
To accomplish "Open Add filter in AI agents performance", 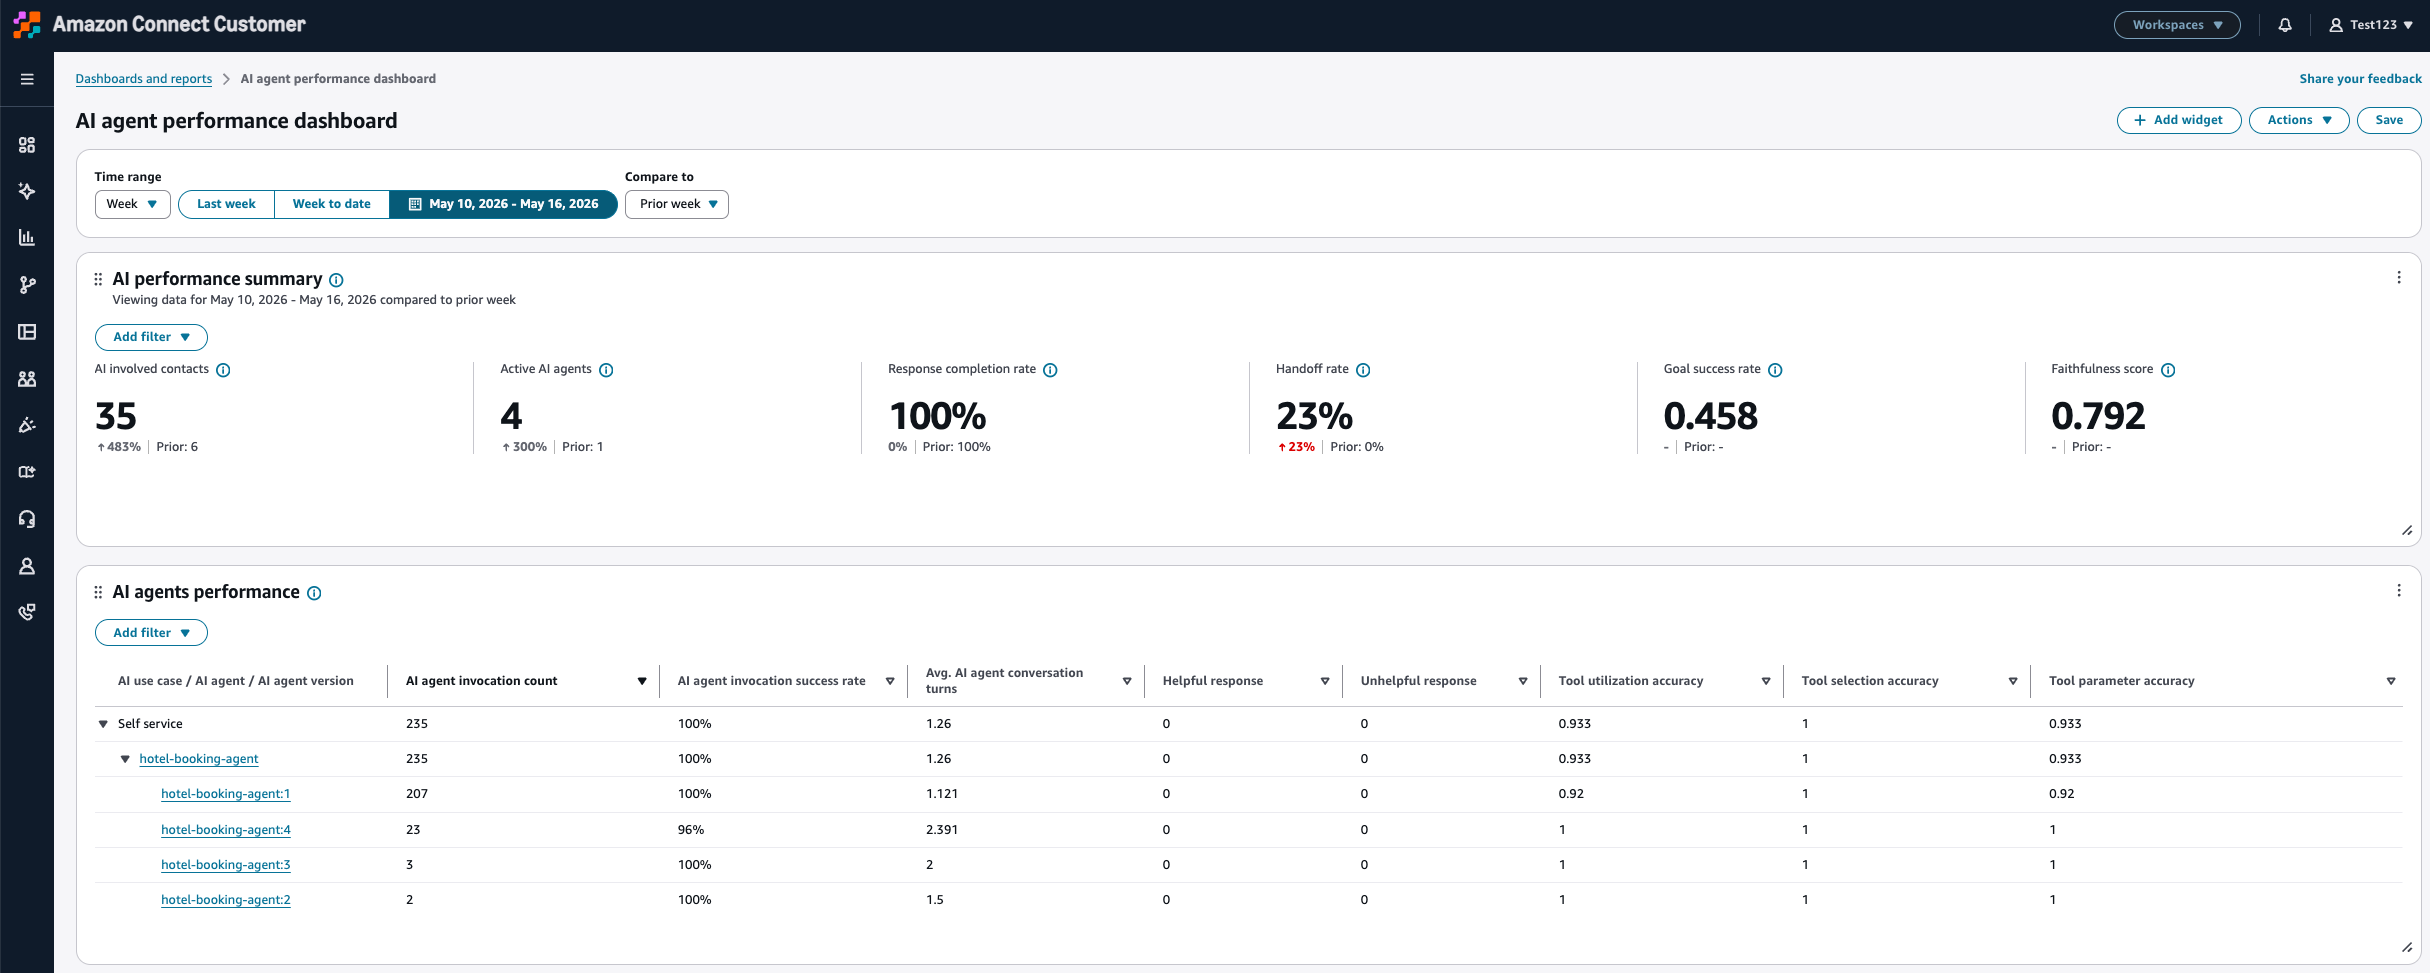I will tap(151, 633).
